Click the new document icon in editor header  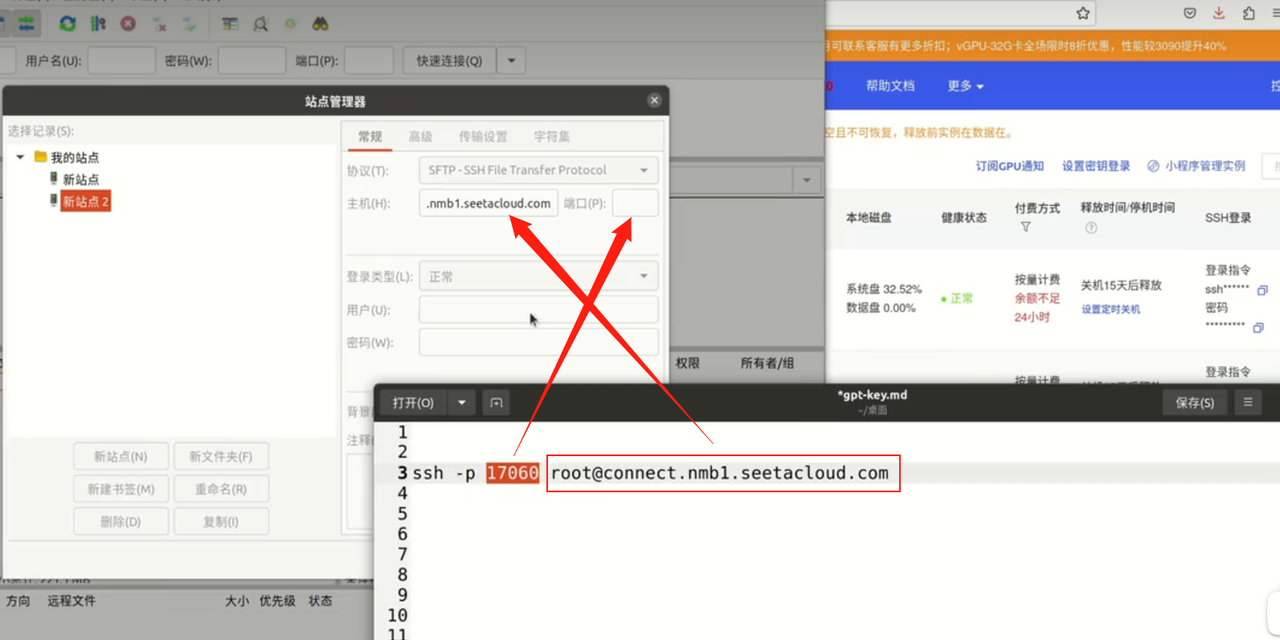496,403
